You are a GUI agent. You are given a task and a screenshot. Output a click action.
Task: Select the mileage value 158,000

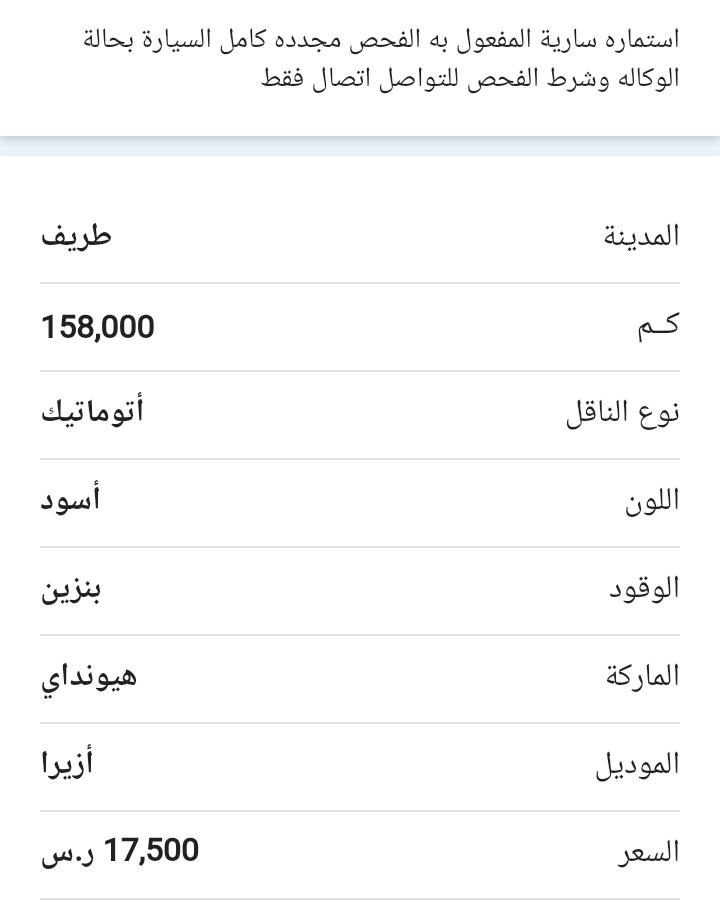coord(98,327)
